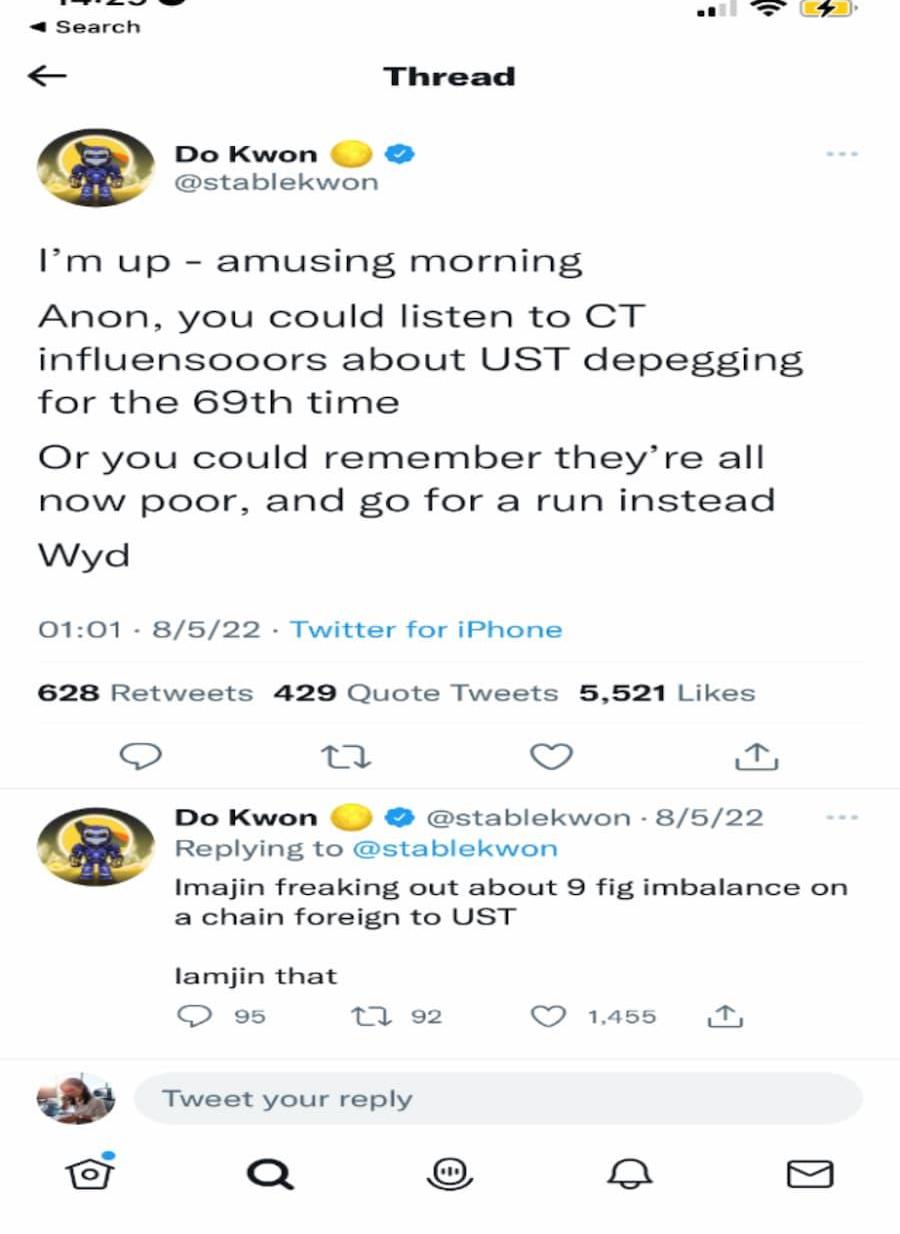Open the Messages envelope tab
The width and height of the screenshot is (900, 1234).
point(809,1172)
